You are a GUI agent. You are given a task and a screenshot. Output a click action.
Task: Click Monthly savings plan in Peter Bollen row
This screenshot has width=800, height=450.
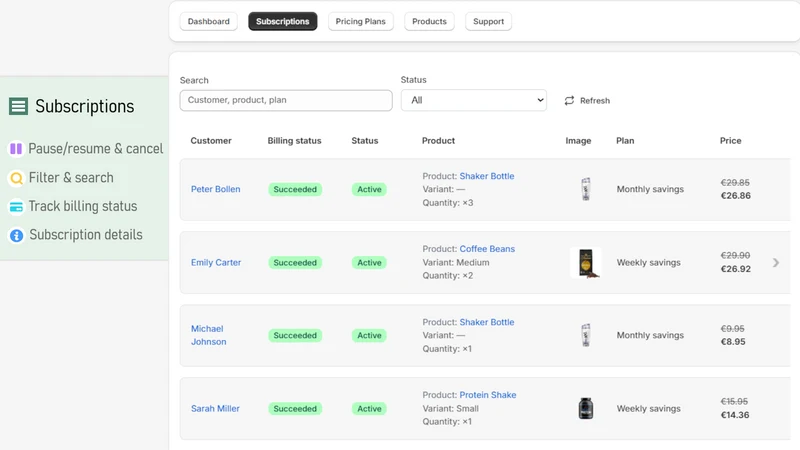pos(650,189)
